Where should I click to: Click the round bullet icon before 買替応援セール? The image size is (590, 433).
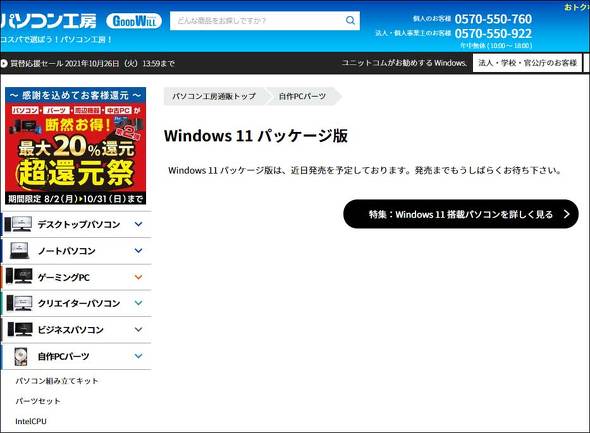coord(4,63)
